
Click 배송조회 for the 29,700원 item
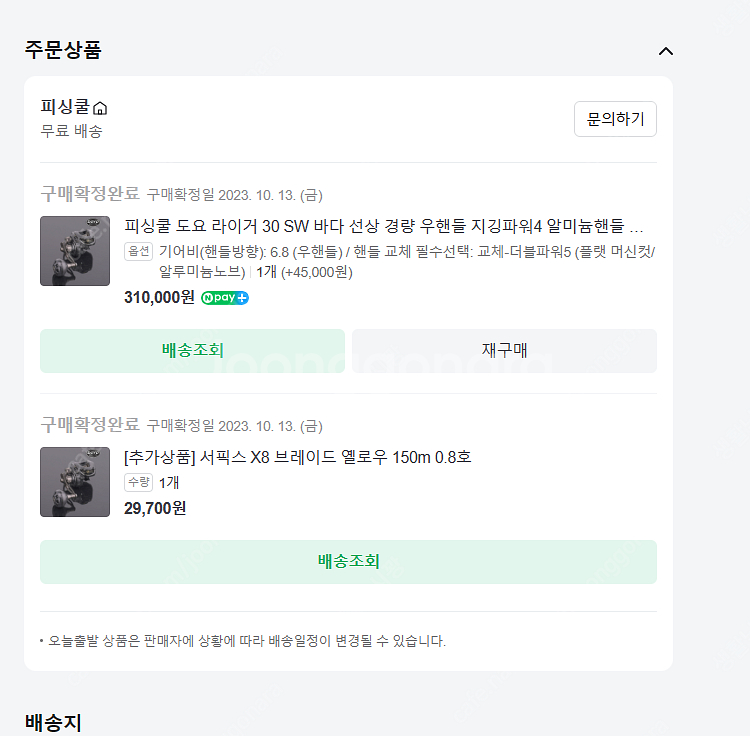click(x=348, y=562)
